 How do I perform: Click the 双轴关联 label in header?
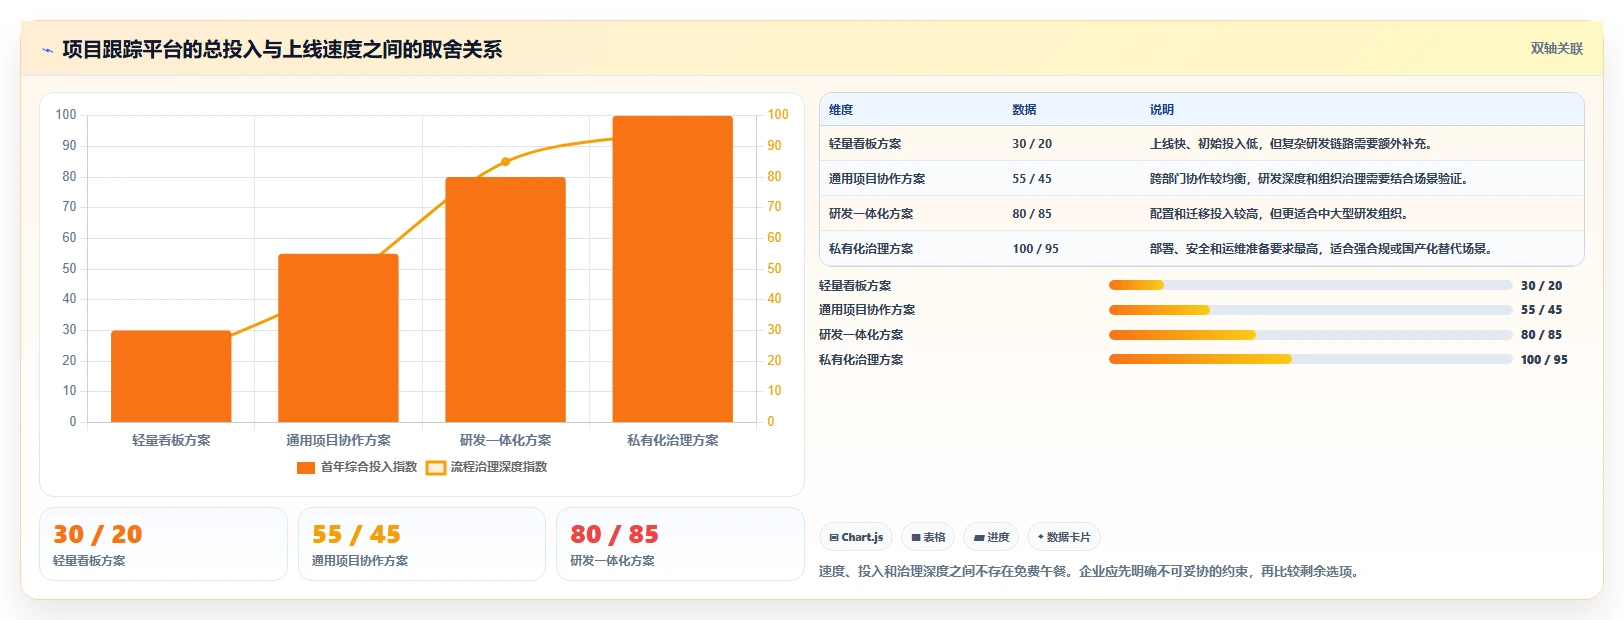(1556, 48)
